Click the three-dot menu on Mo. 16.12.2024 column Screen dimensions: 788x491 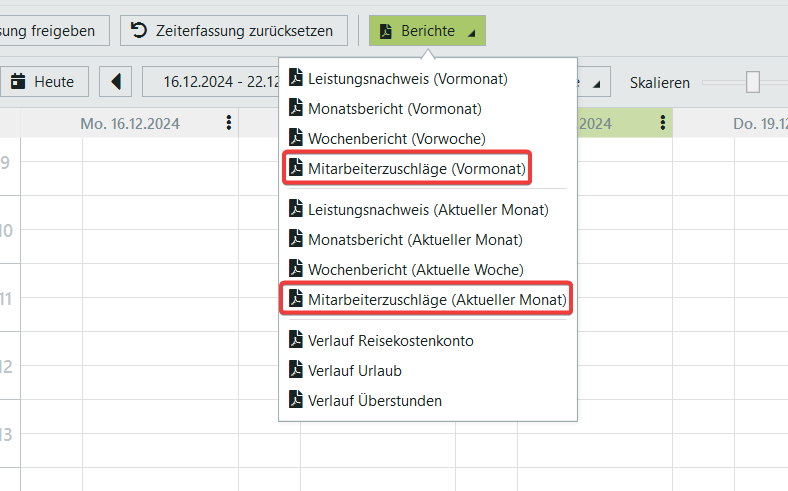tap(229, 123)
